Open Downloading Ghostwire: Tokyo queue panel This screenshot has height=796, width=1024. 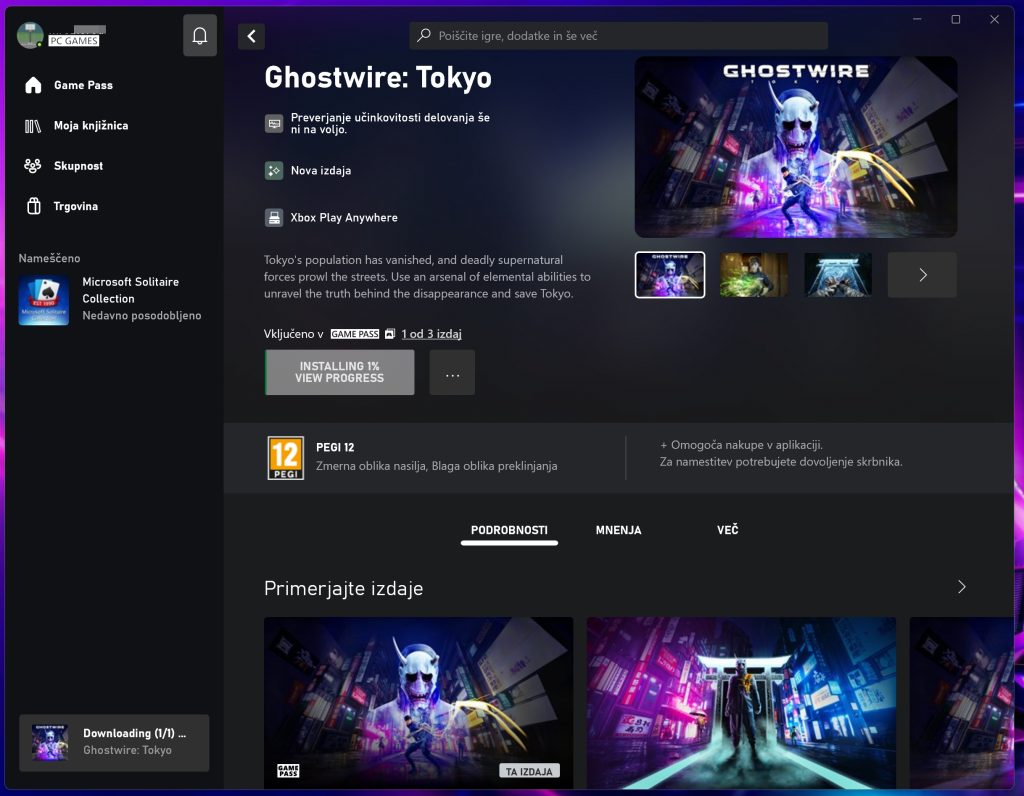(x=114, y=742)
